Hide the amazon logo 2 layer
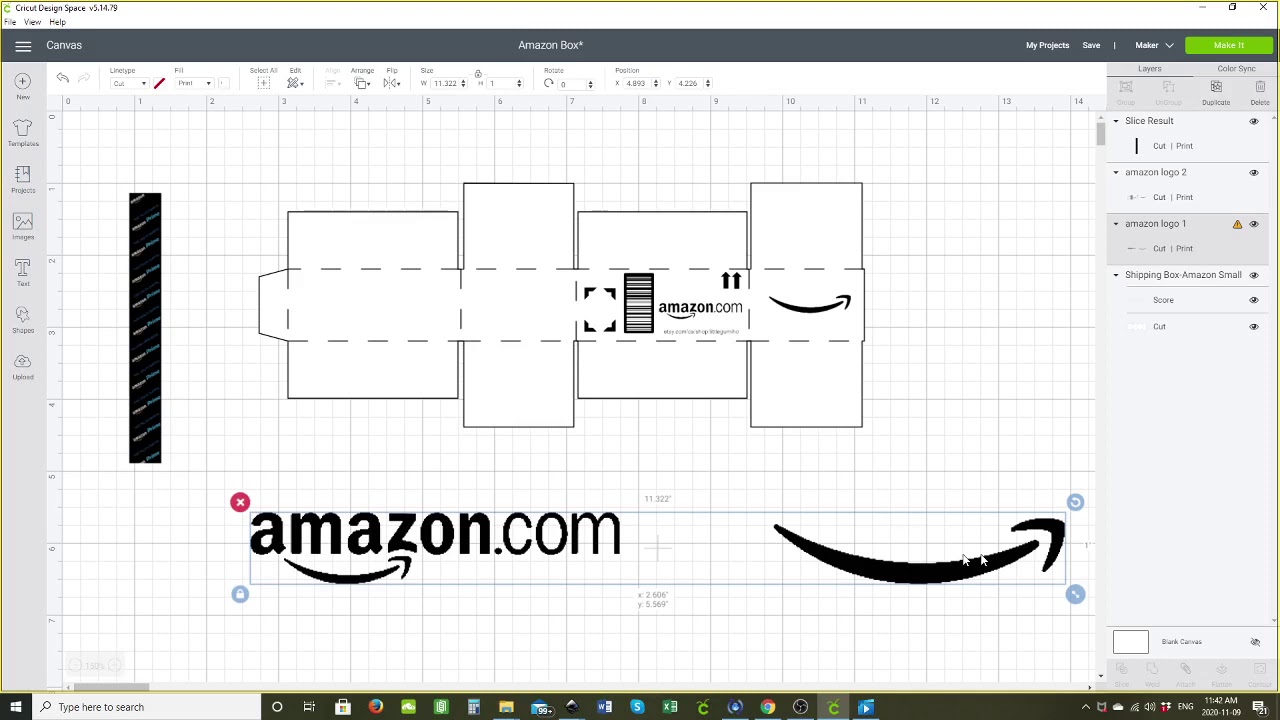 [x=1254, y=172]
